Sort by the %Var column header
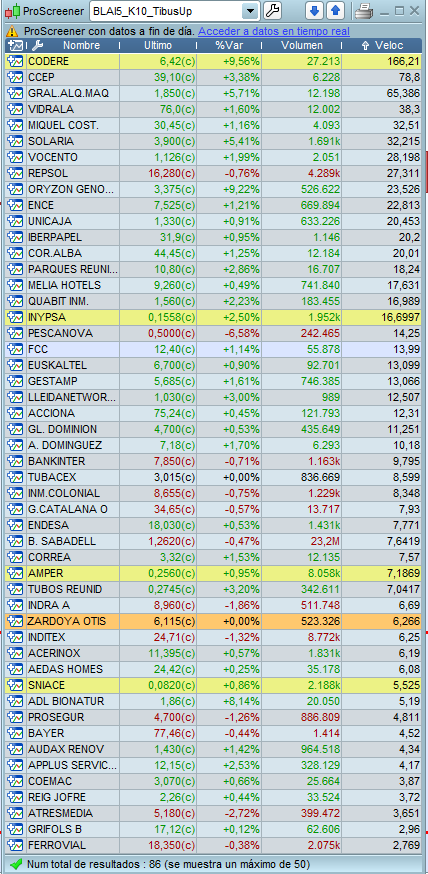Screen dimensions: 428x874 (230, 46)
